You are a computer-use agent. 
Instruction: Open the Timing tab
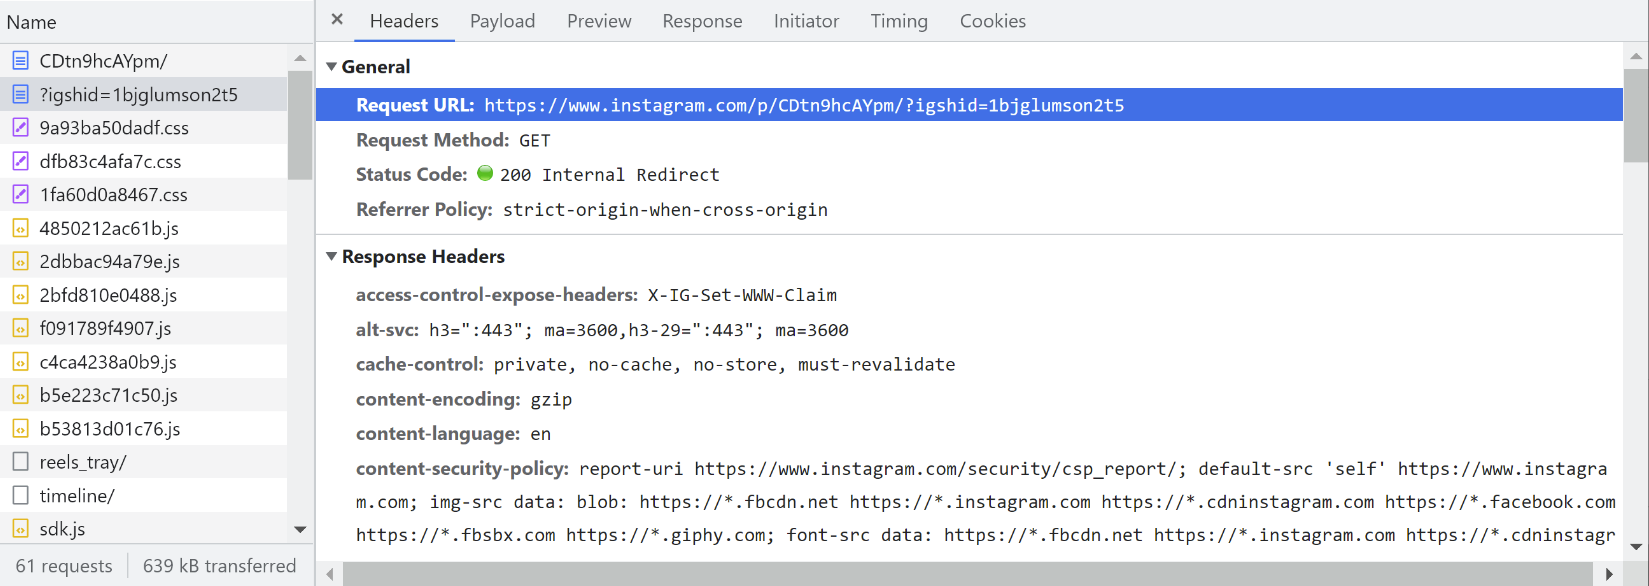(x=898, y=20)
